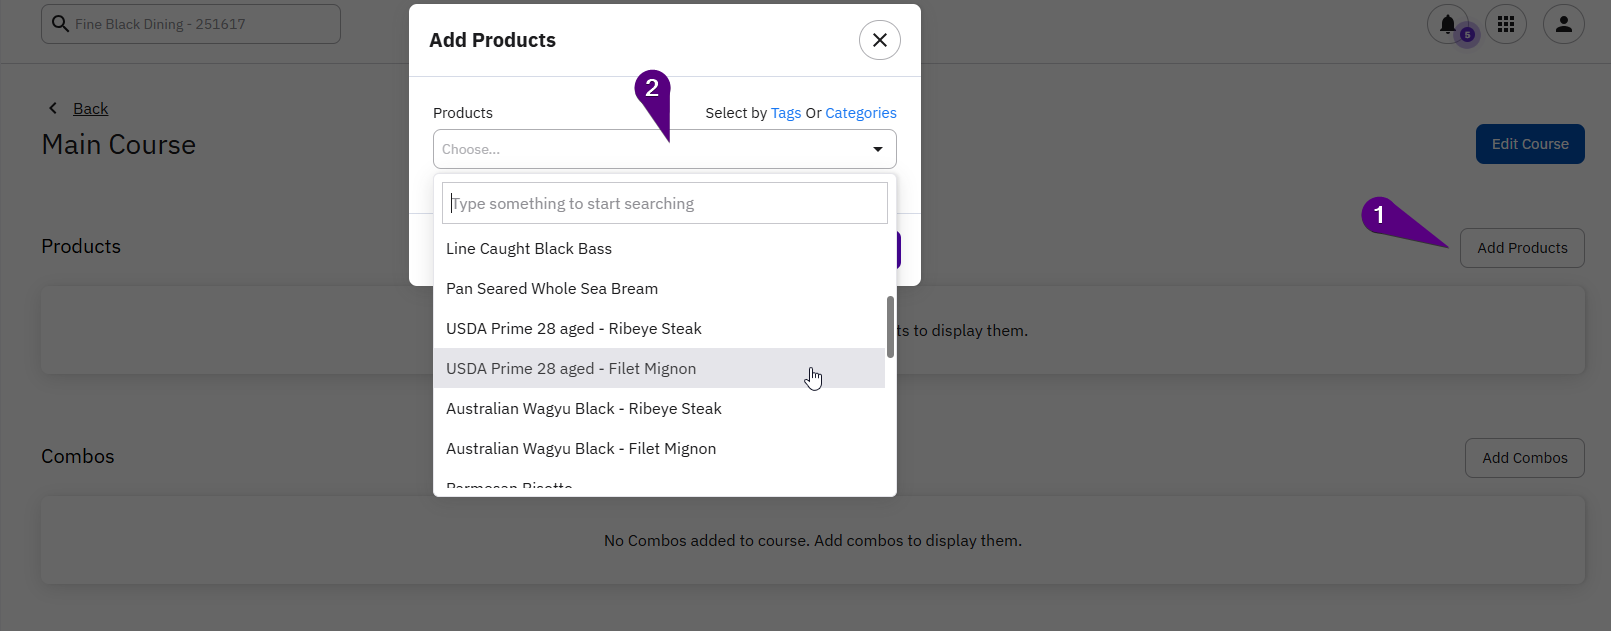1611x631 pixels.
Task: Choose USDA Prime Ribeye Steak option
Action: click(x=574, y=329)
